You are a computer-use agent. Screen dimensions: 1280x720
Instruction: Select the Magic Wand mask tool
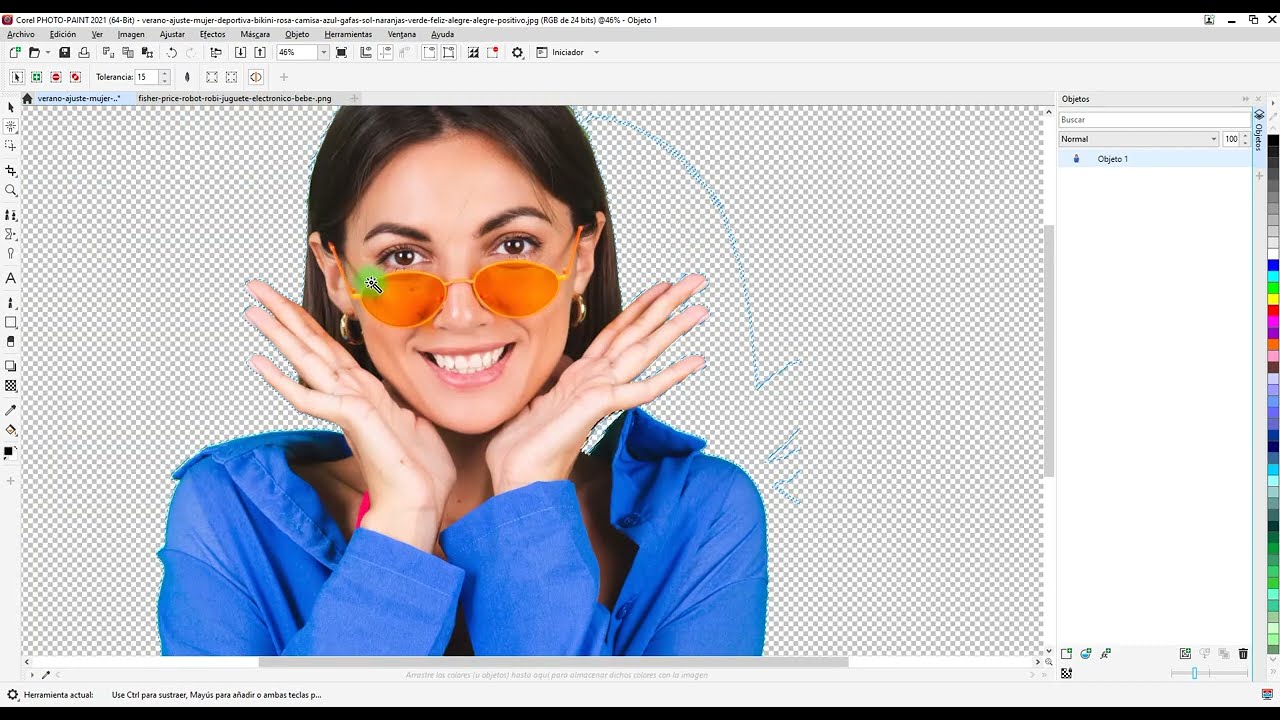coord(11,127)
